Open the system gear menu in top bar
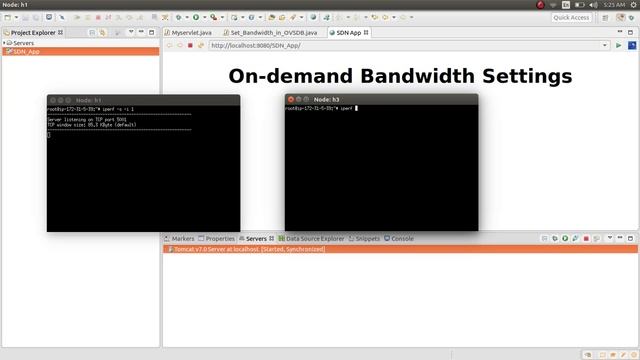Image resolution: width=640 pixels, height=360 pixels. pos(633,5)
